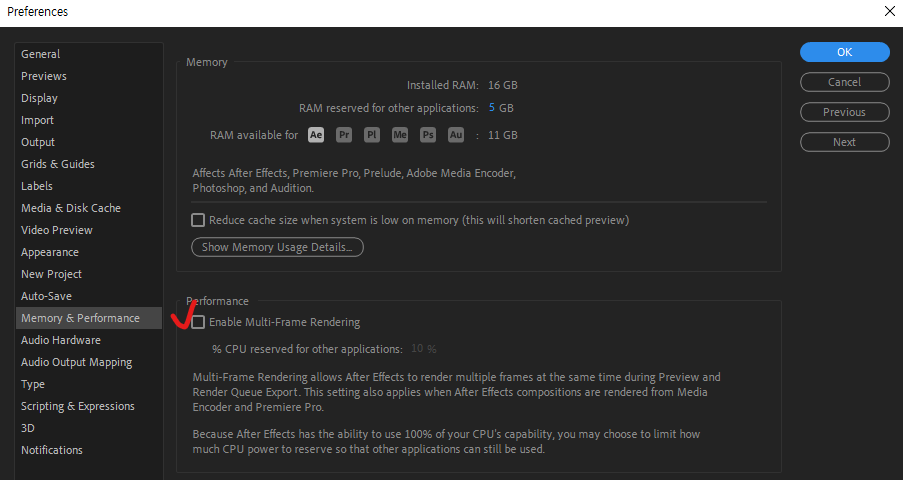
Task: Confirm preferences with OK button
Action: [844, 52]
